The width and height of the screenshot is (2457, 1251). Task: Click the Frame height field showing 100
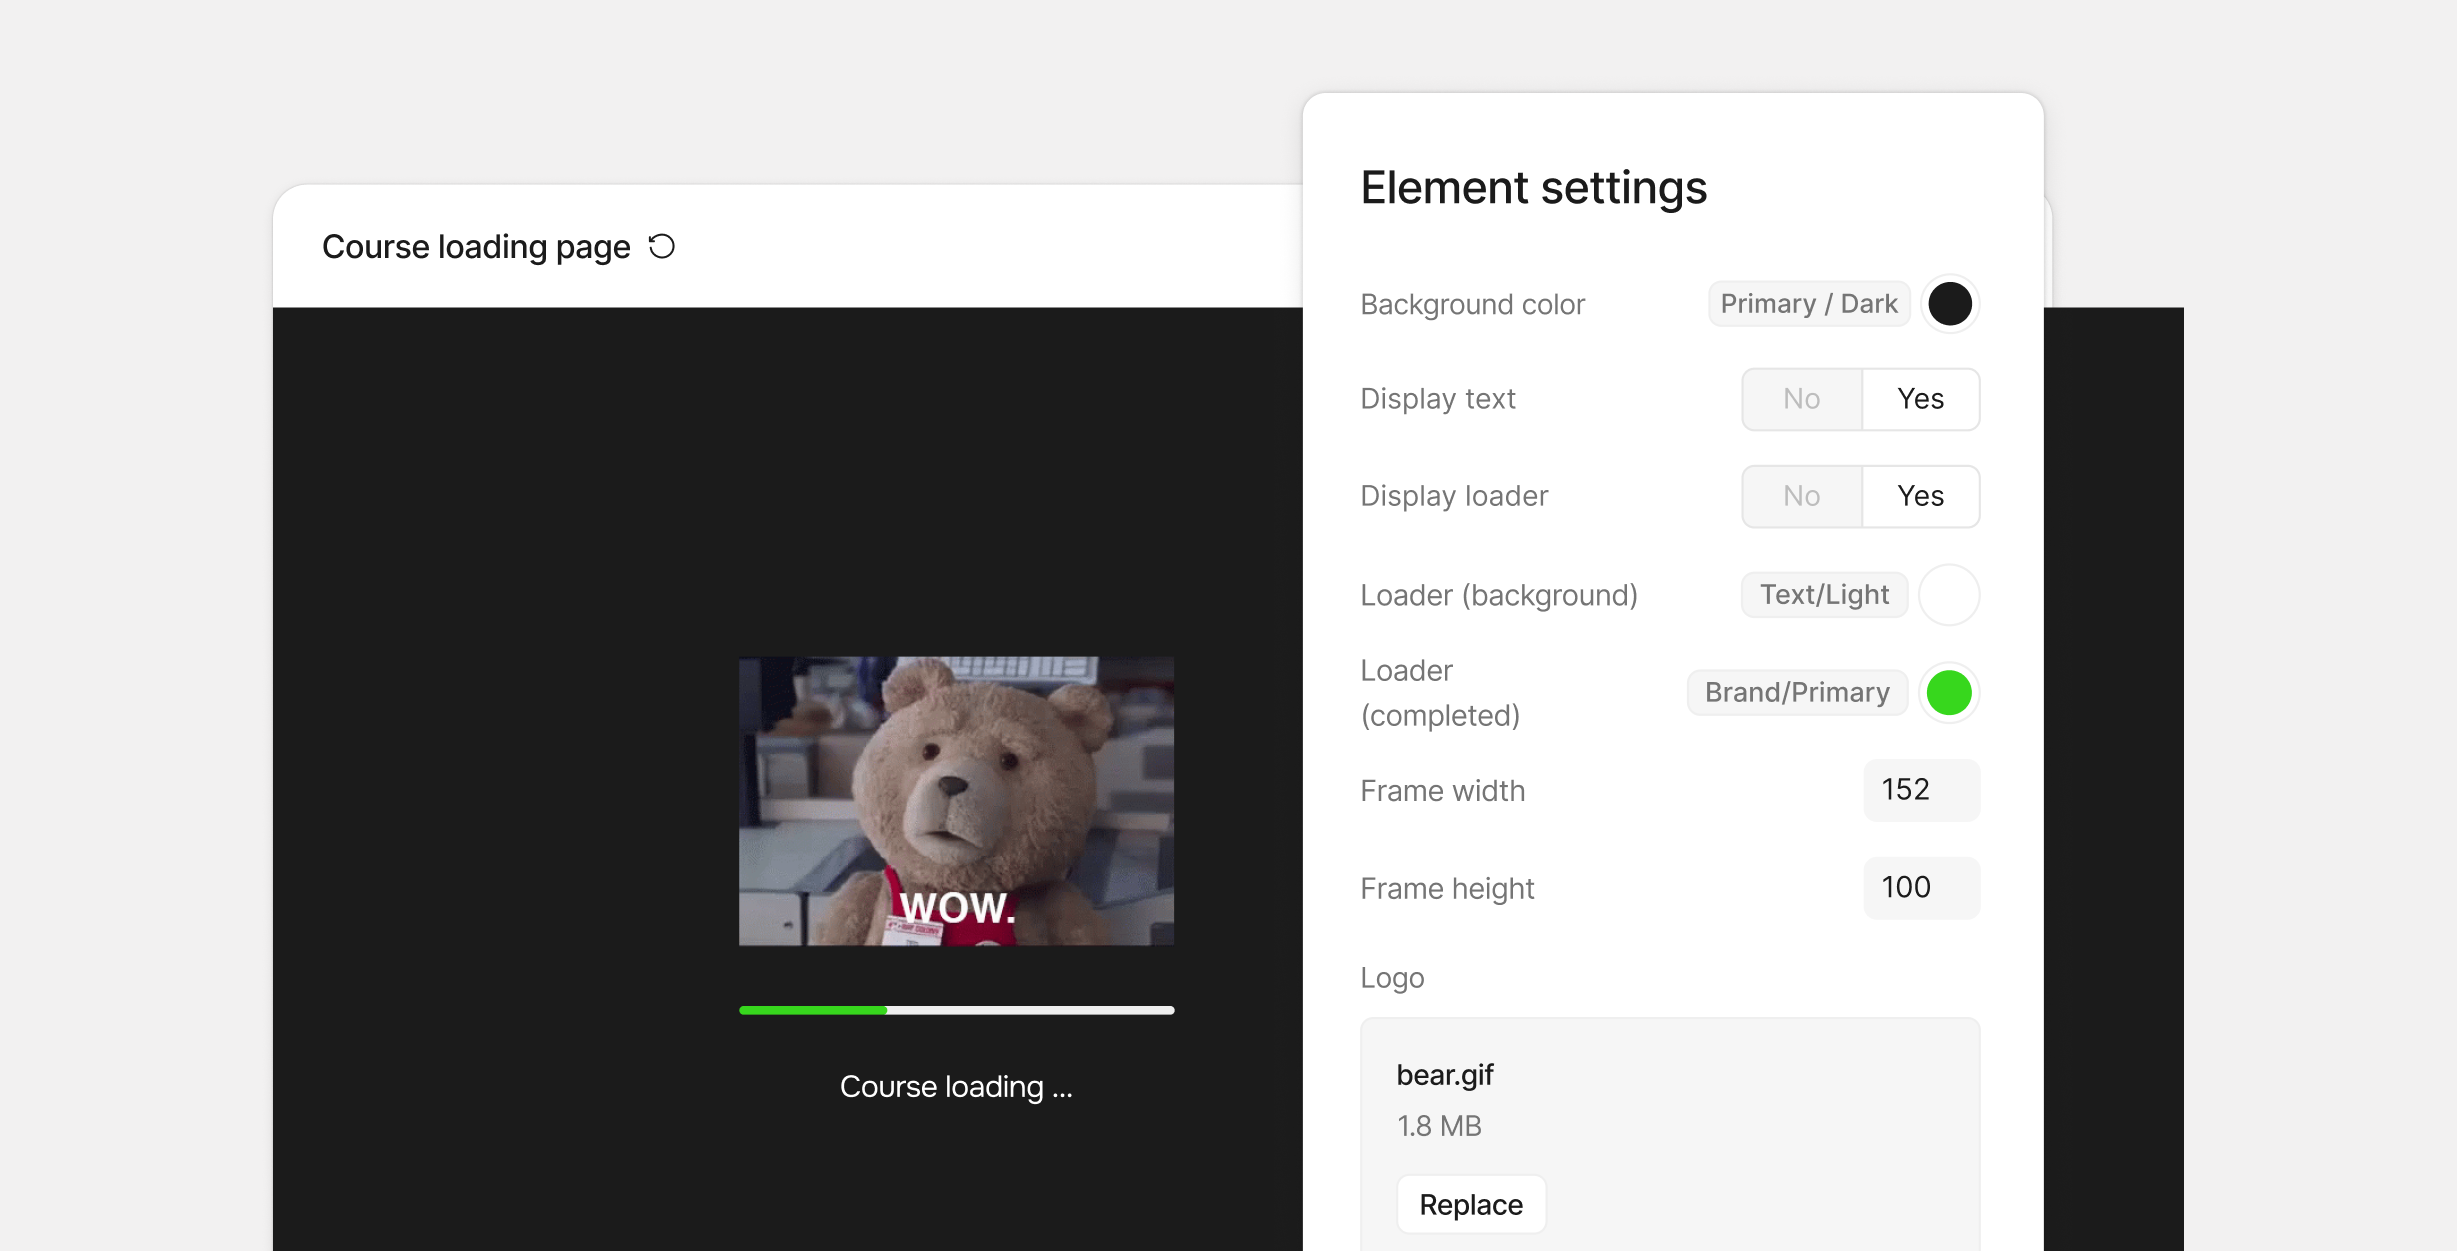click(1921, 887)
